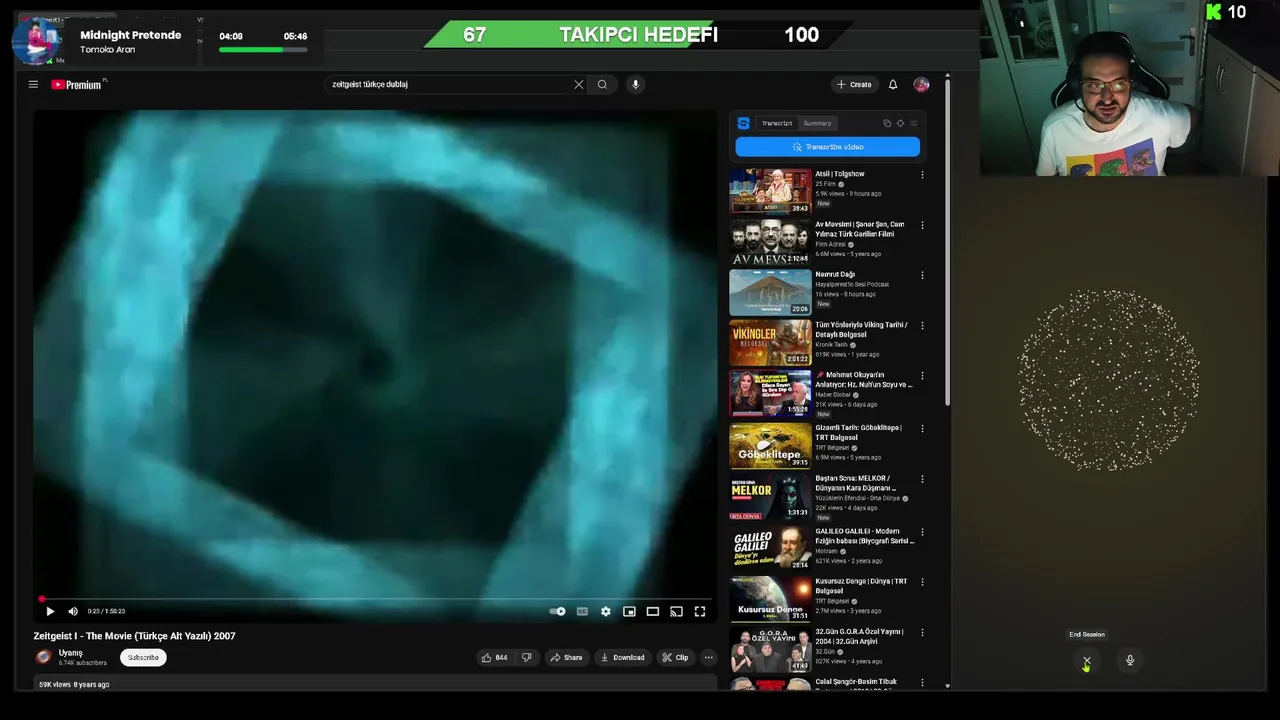Viewport: 1280px width, 720px height.
Task: Open the notifications bell
Action: click(893, 84)
